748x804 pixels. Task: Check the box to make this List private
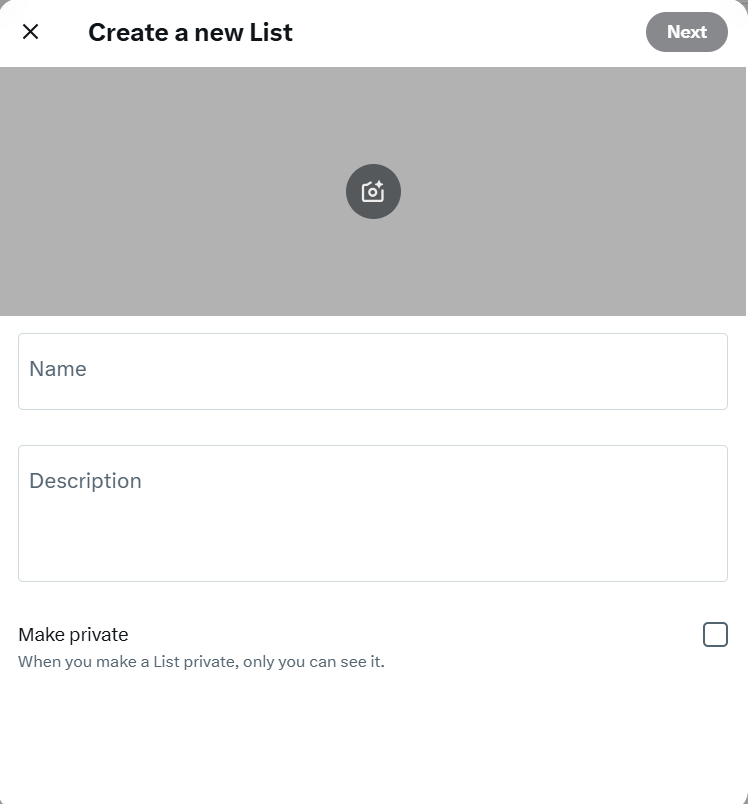[x=716, y=634]
